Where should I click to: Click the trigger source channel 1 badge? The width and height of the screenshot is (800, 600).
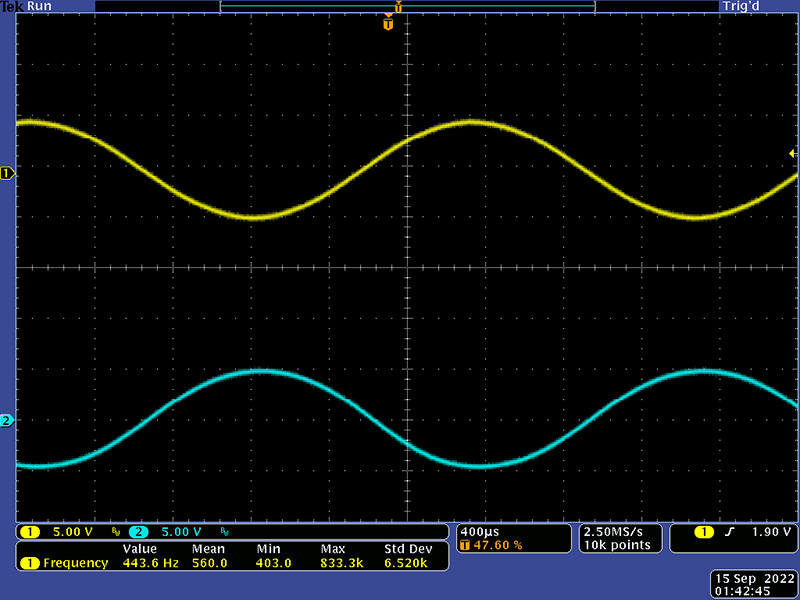pyautogui.click(x=704, y=532)
